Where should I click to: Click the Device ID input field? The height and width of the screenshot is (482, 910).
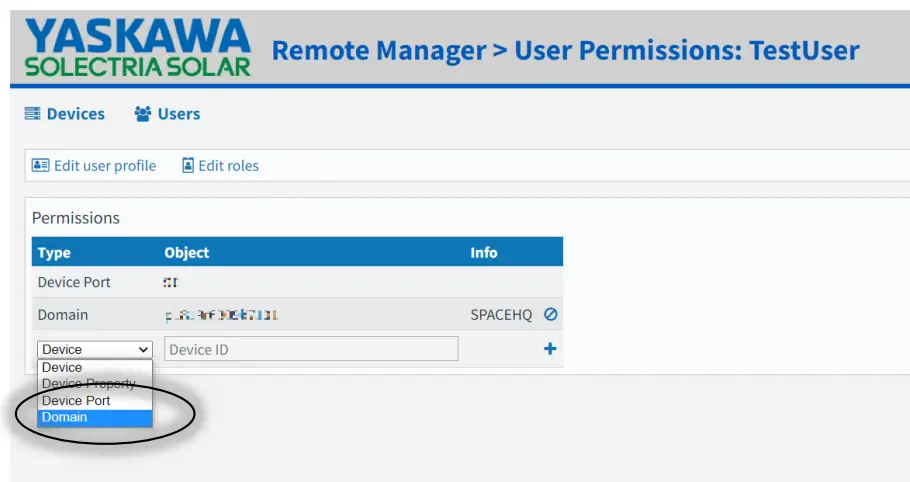pos(311,349)
